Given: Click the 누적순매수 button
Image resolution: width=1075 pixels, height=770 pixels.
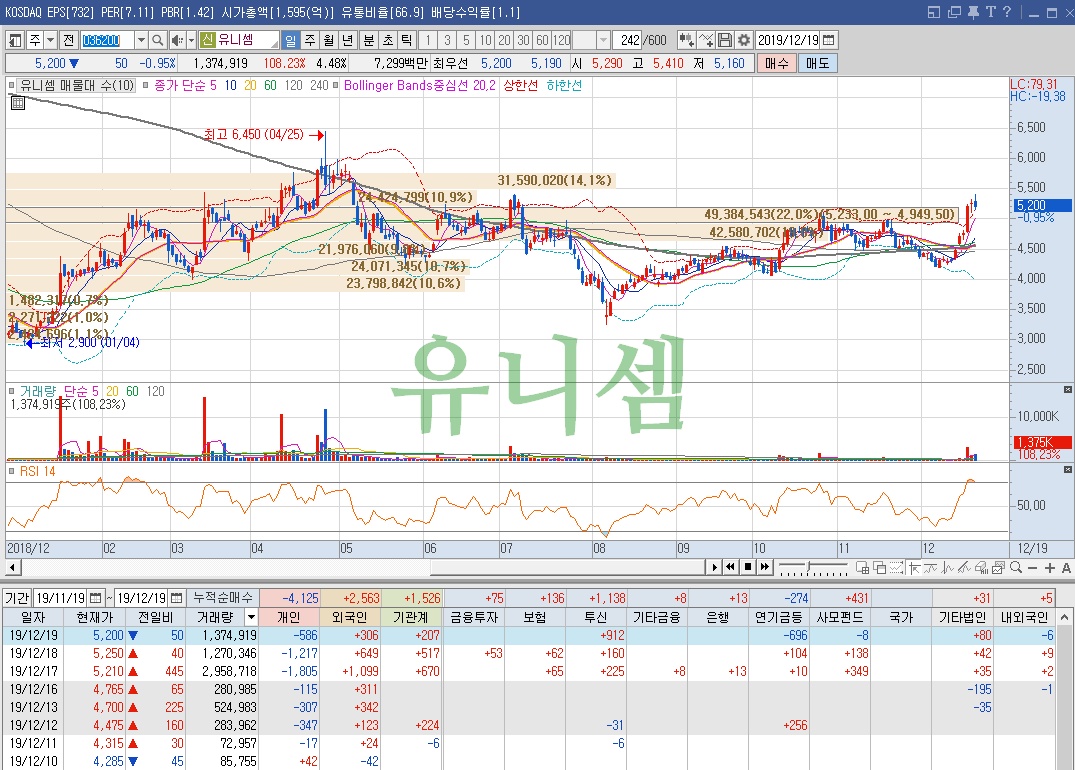Looking at the screenshot, I should click(223, 598).
